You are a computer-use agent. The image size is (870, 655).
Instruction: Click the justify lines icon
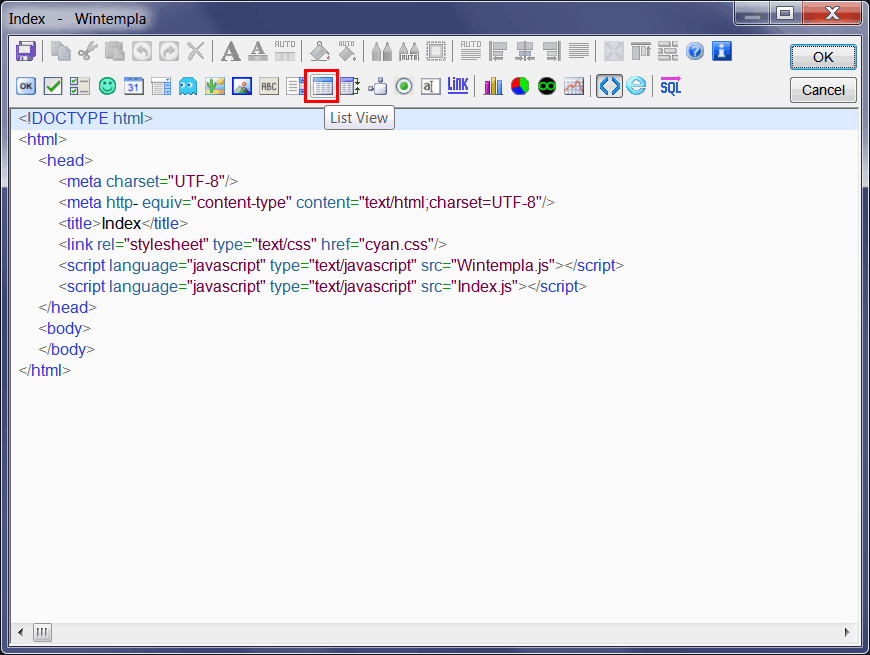(579, 52)
